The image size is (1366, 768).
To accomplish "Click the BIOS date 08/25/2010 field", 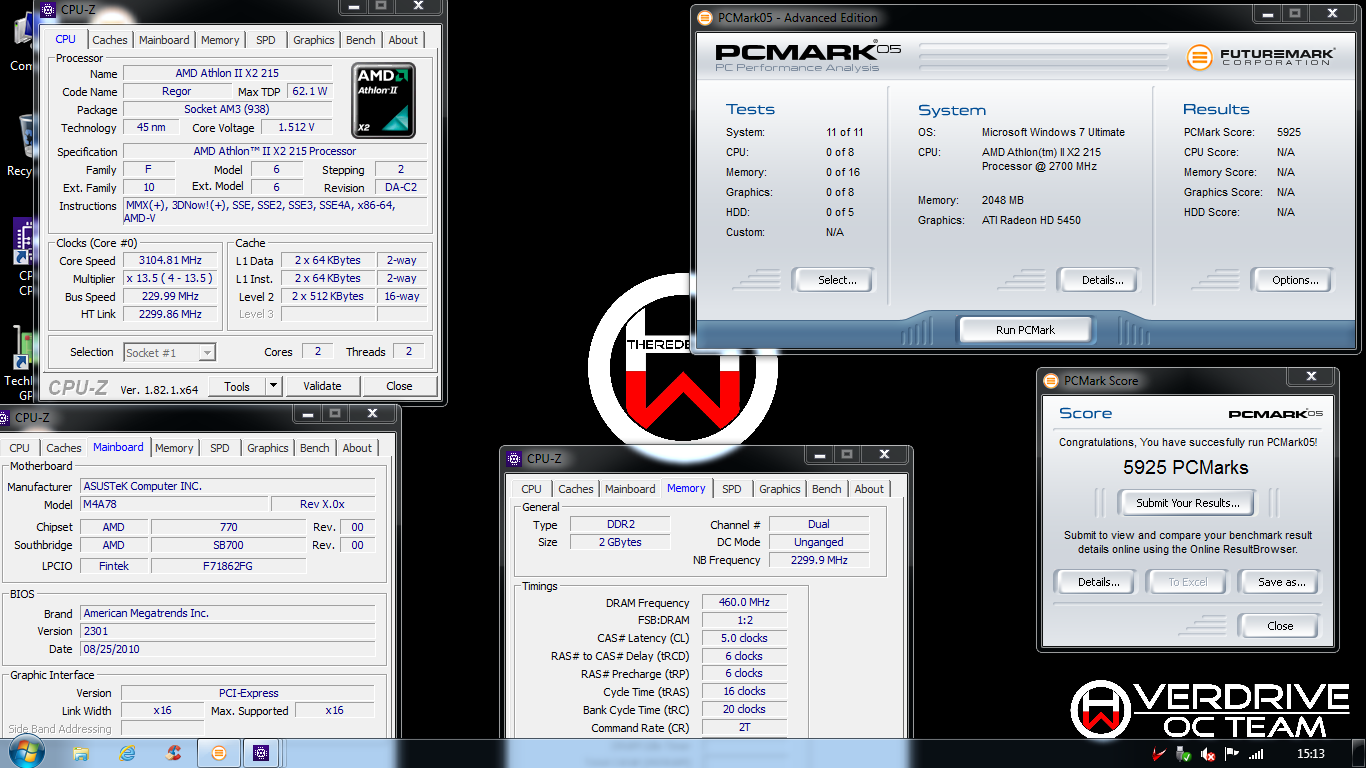I will (x=227, y=649).
